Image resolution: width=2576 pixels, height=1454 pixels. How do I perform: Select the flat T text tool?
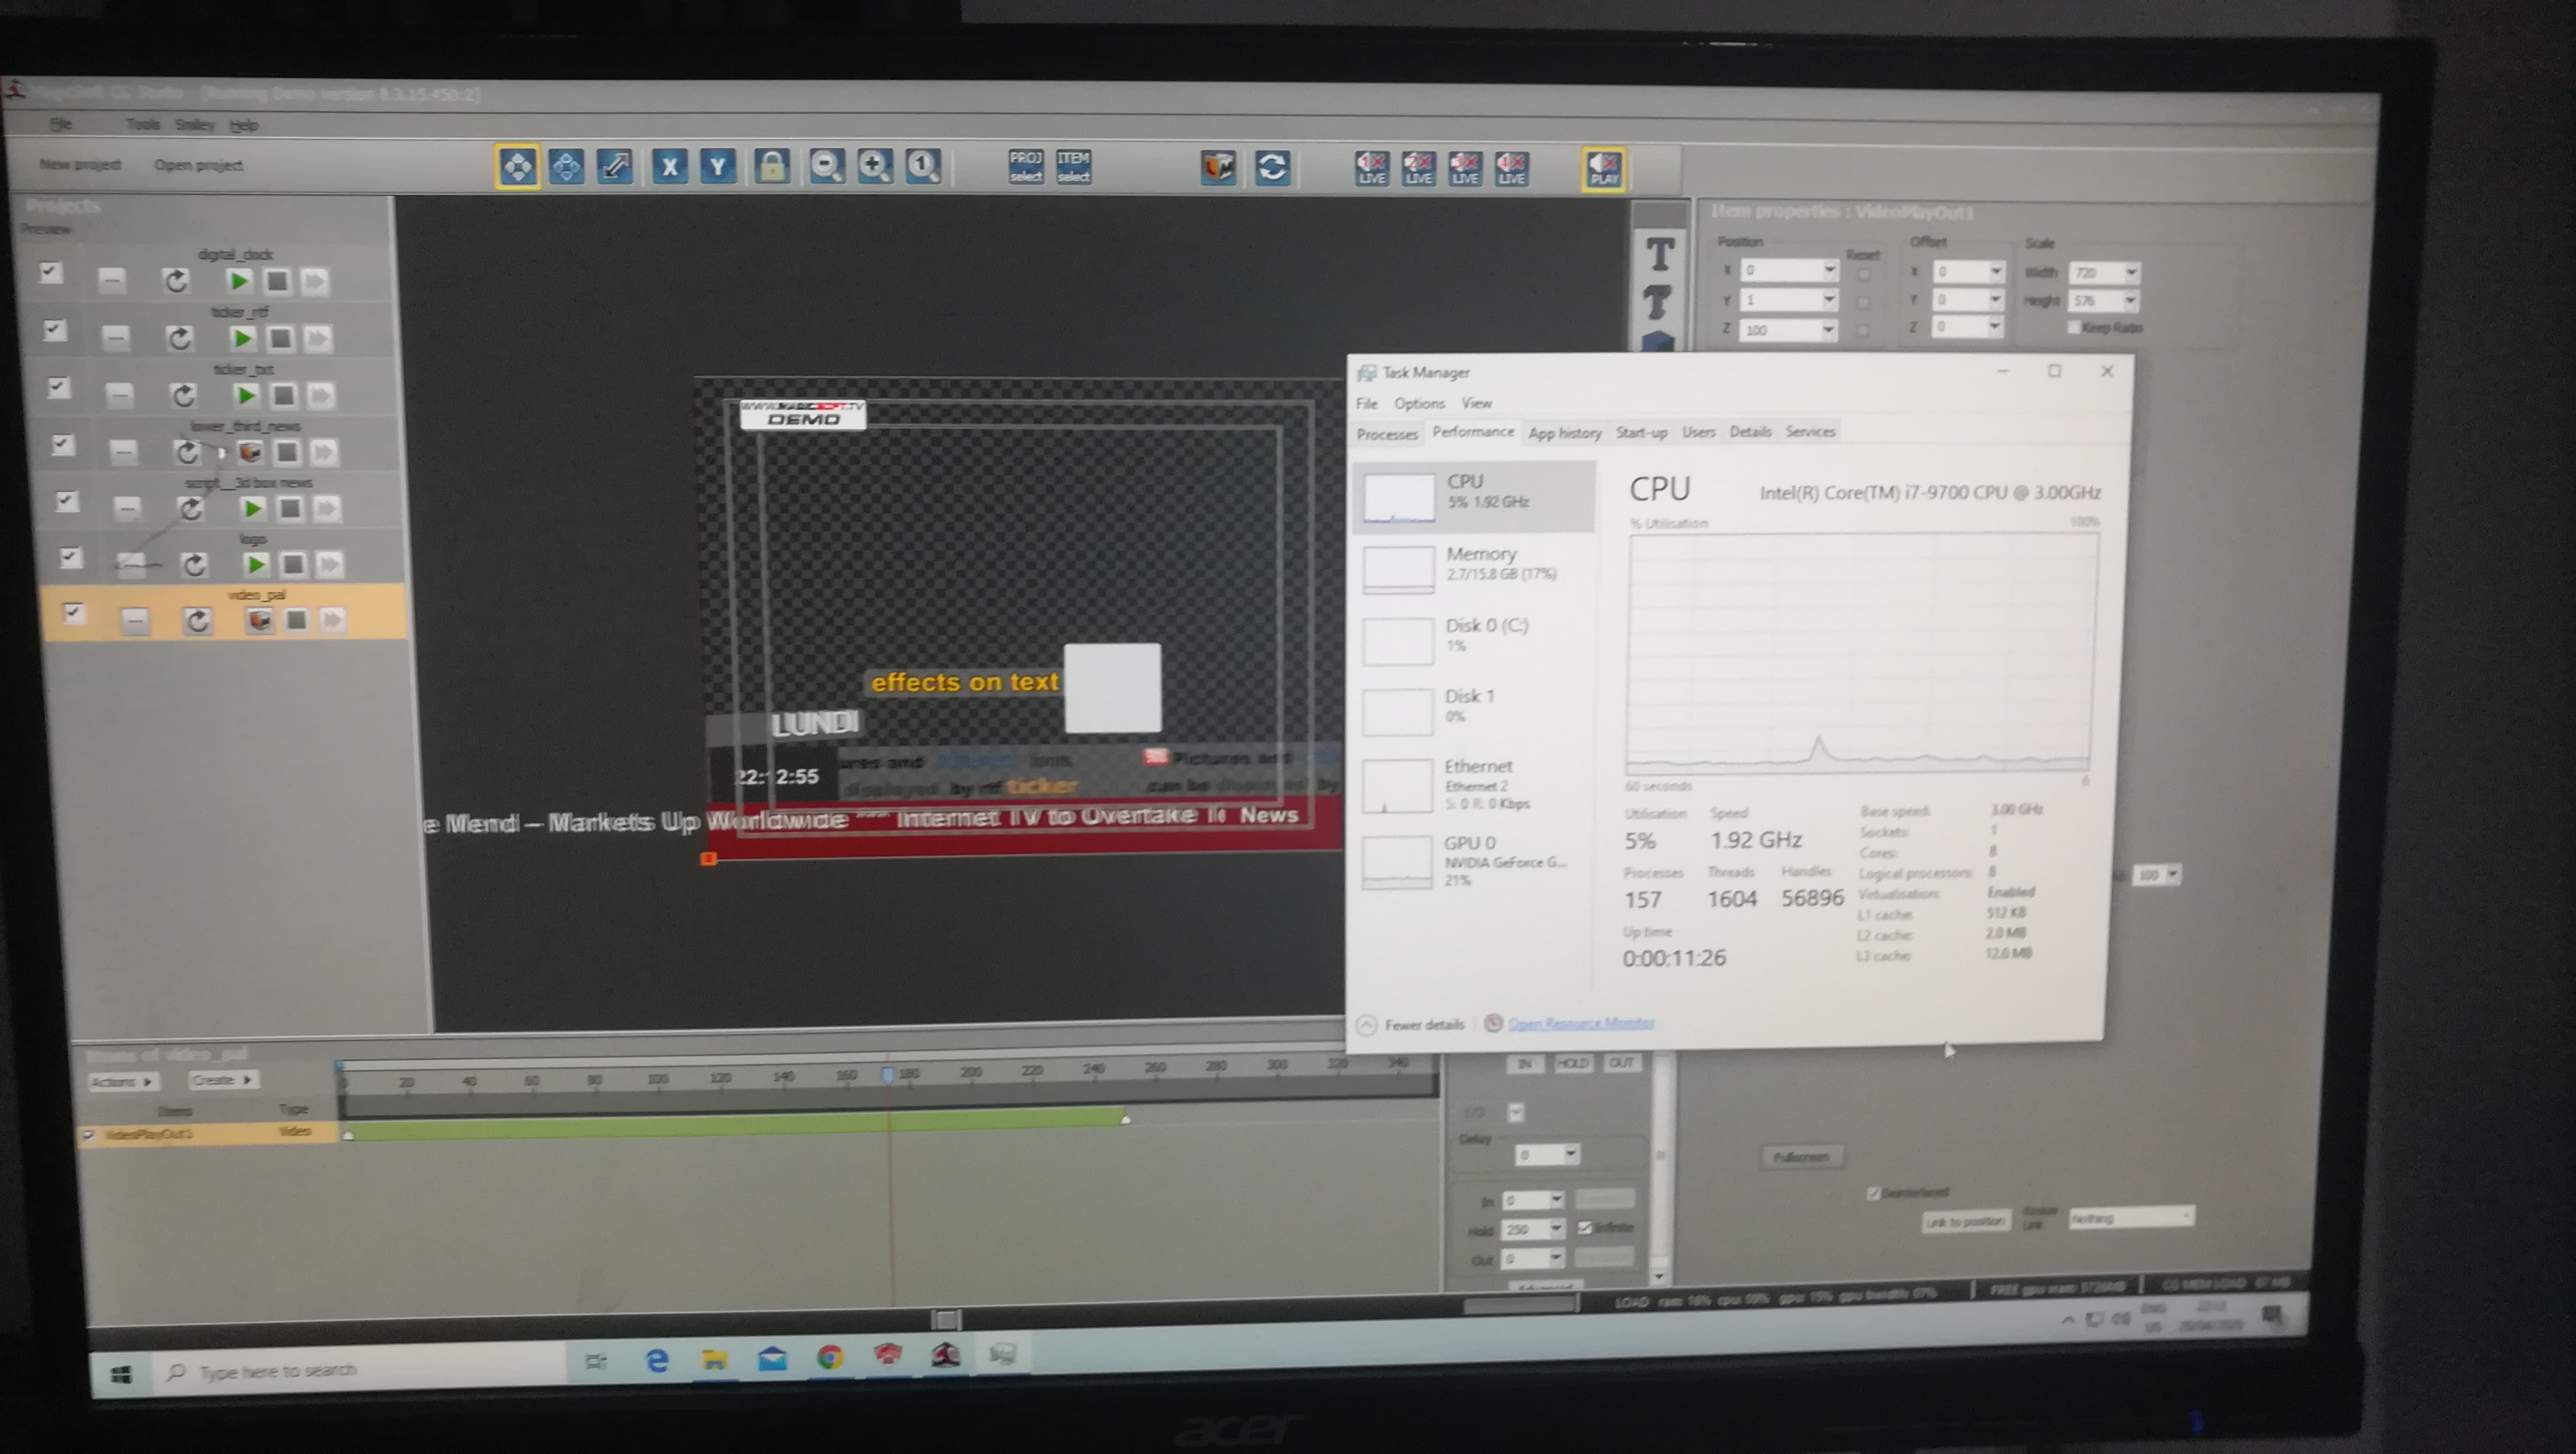1659,254
